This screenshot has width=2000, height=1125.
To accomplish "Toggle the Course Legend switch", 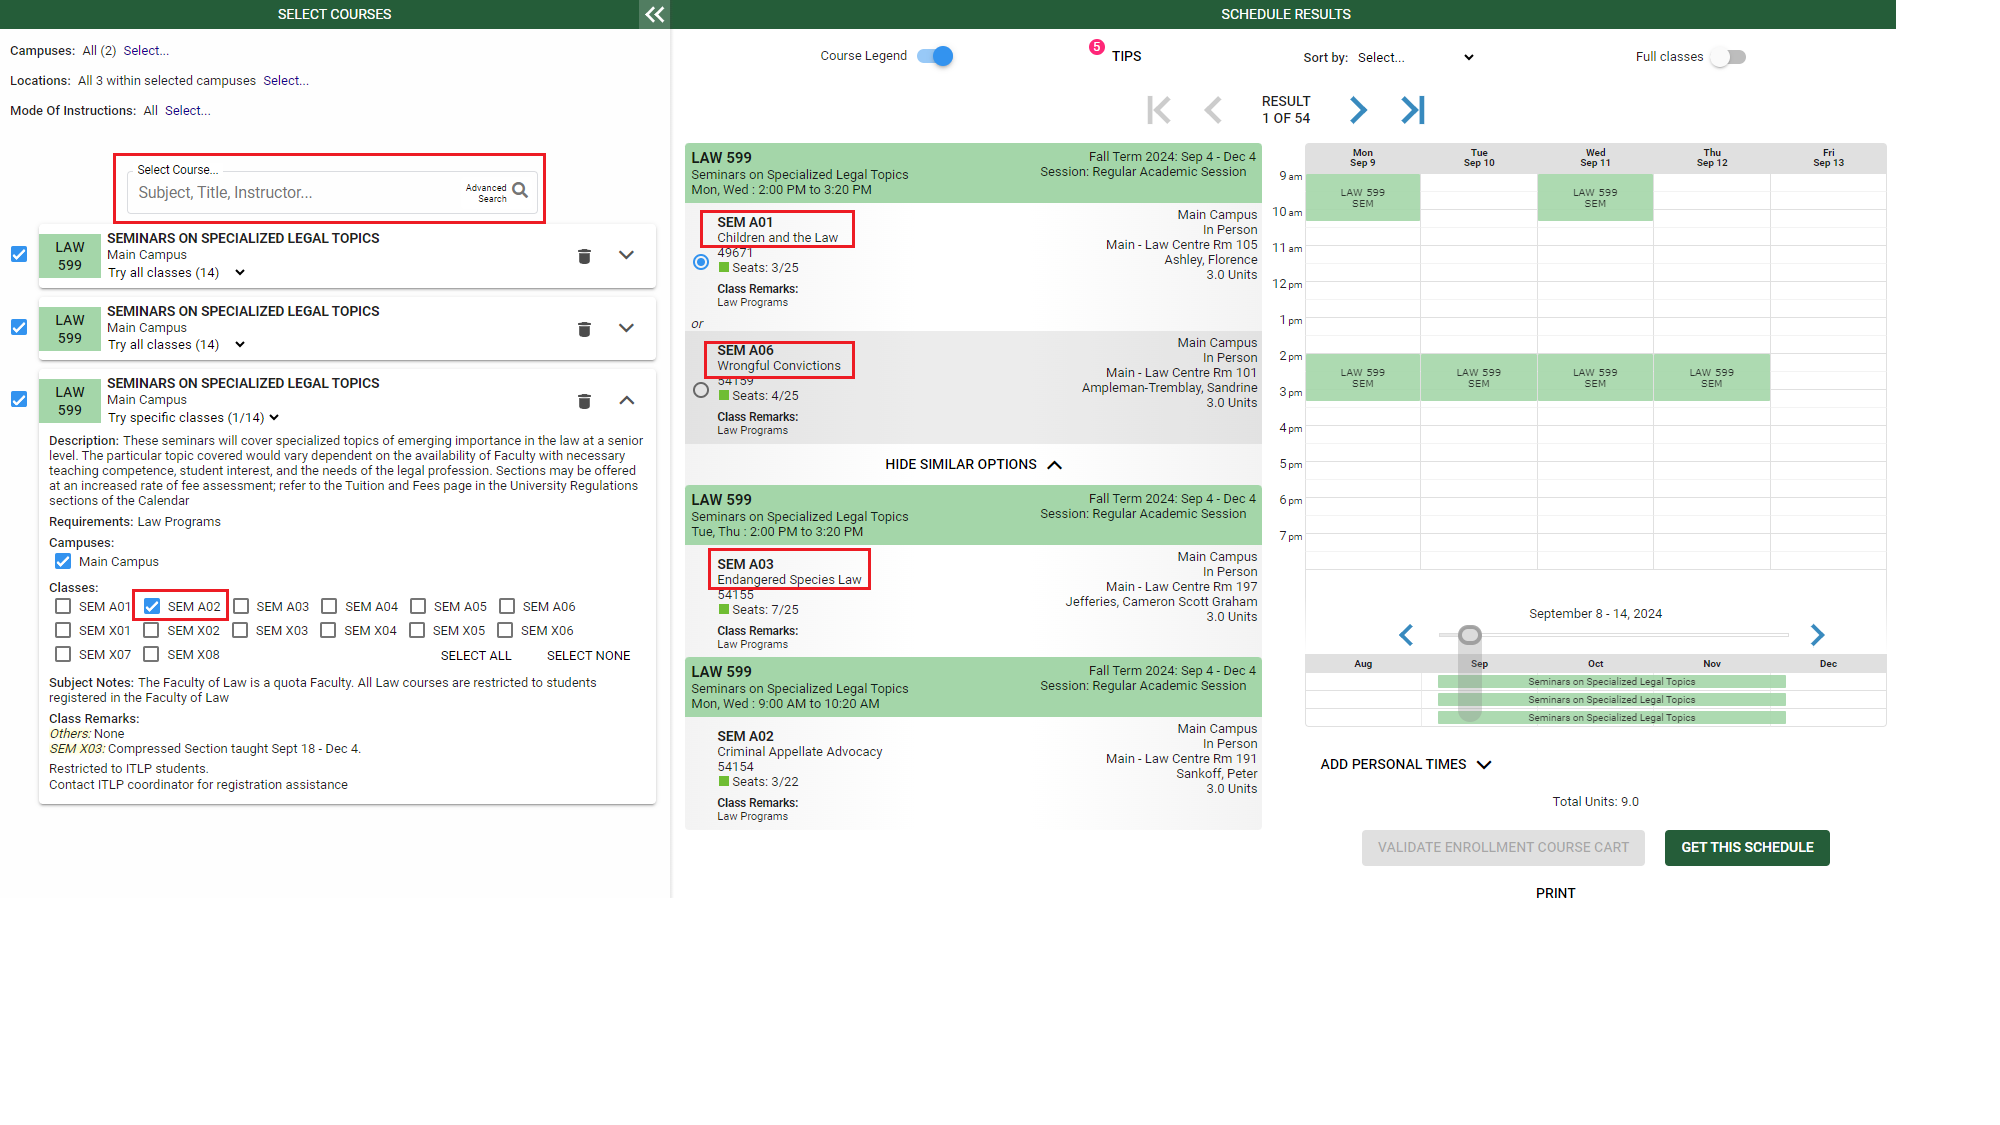I will click(936, 56).
